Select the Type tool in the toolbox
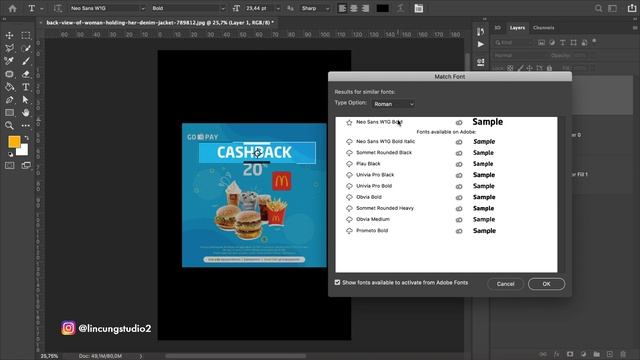The image size is (640, 360). coord(26,87)
